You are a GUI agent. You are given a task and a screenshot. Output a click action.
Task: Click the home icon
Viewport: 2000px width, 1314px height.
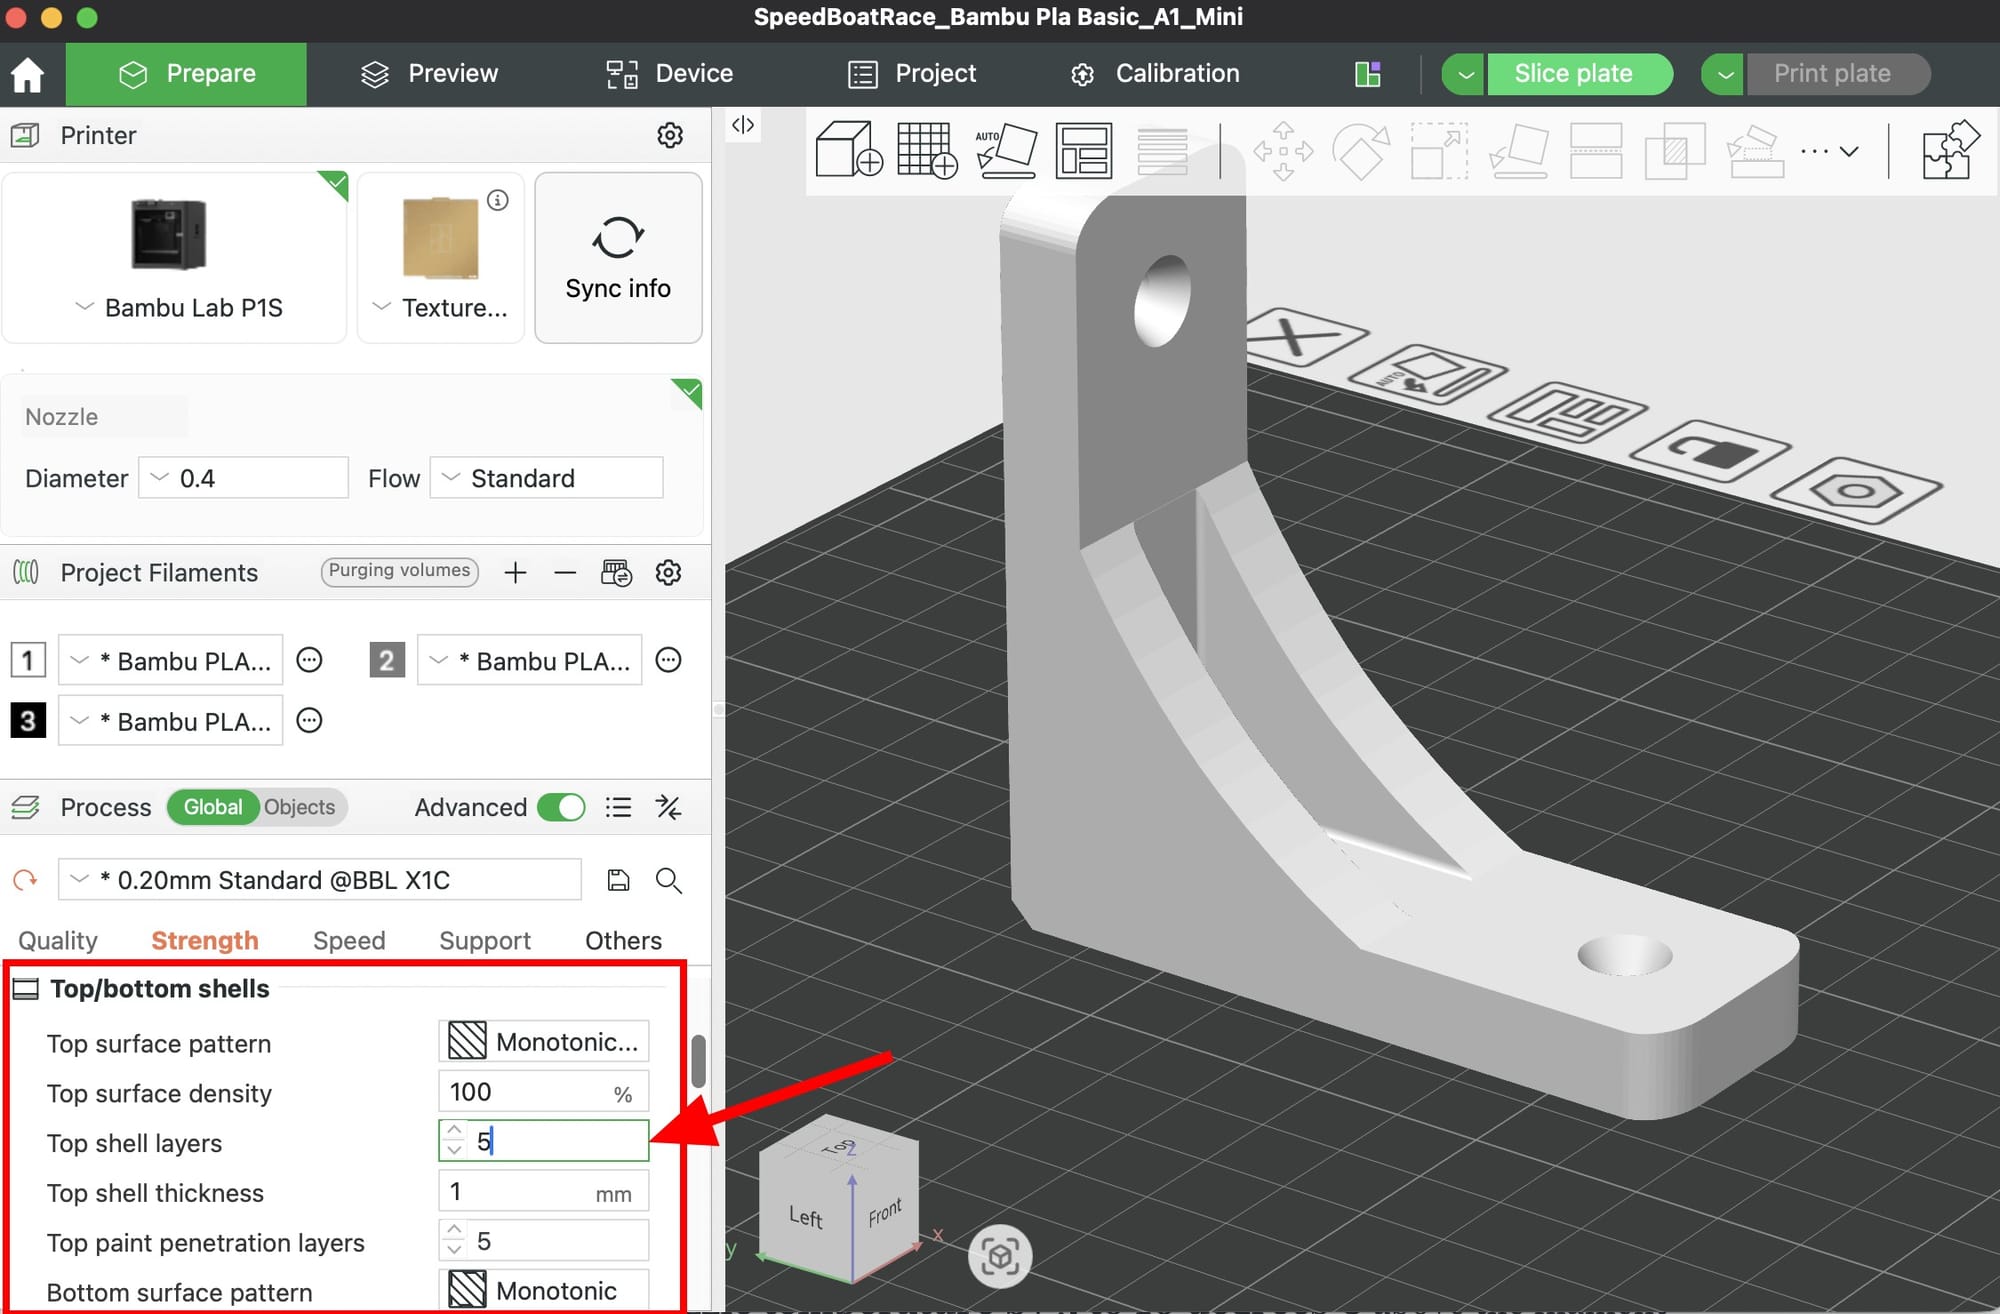tap(28, 74)
